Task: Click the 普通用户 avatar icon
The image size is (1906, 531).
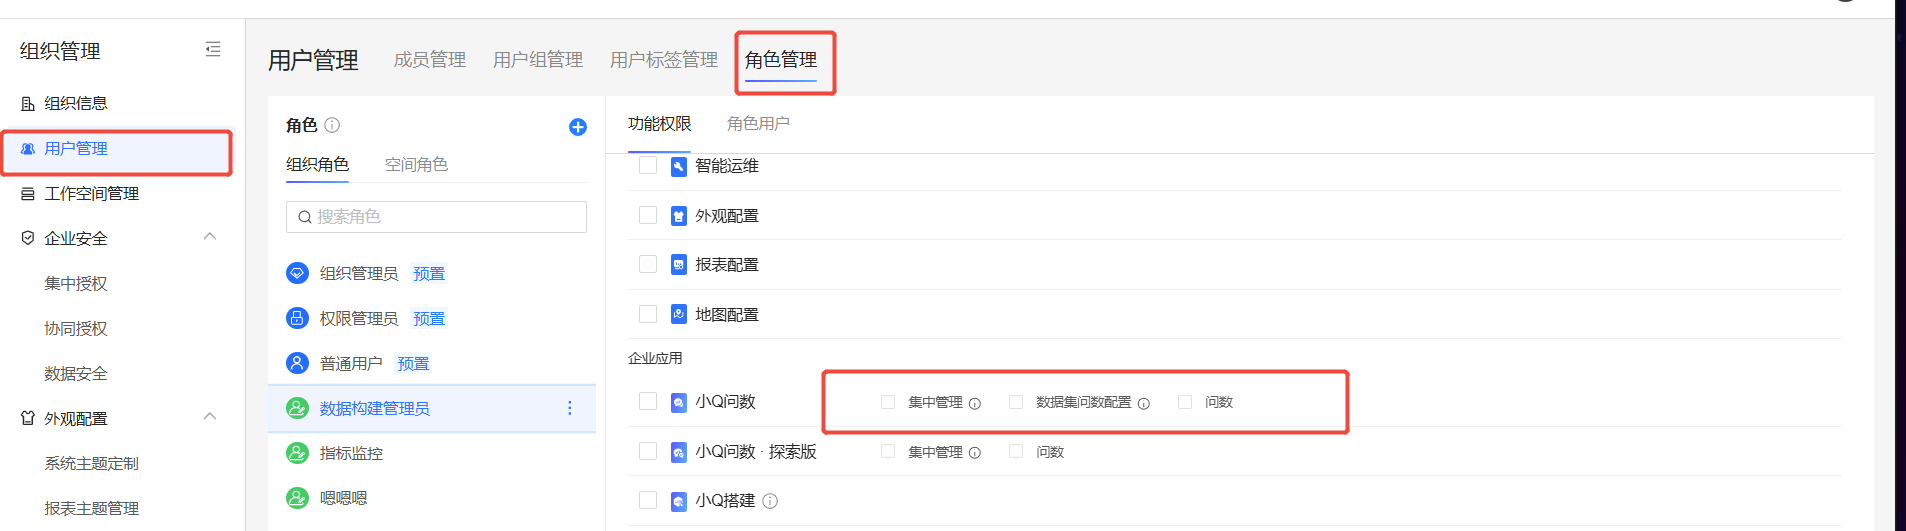Action: (297, 363)
